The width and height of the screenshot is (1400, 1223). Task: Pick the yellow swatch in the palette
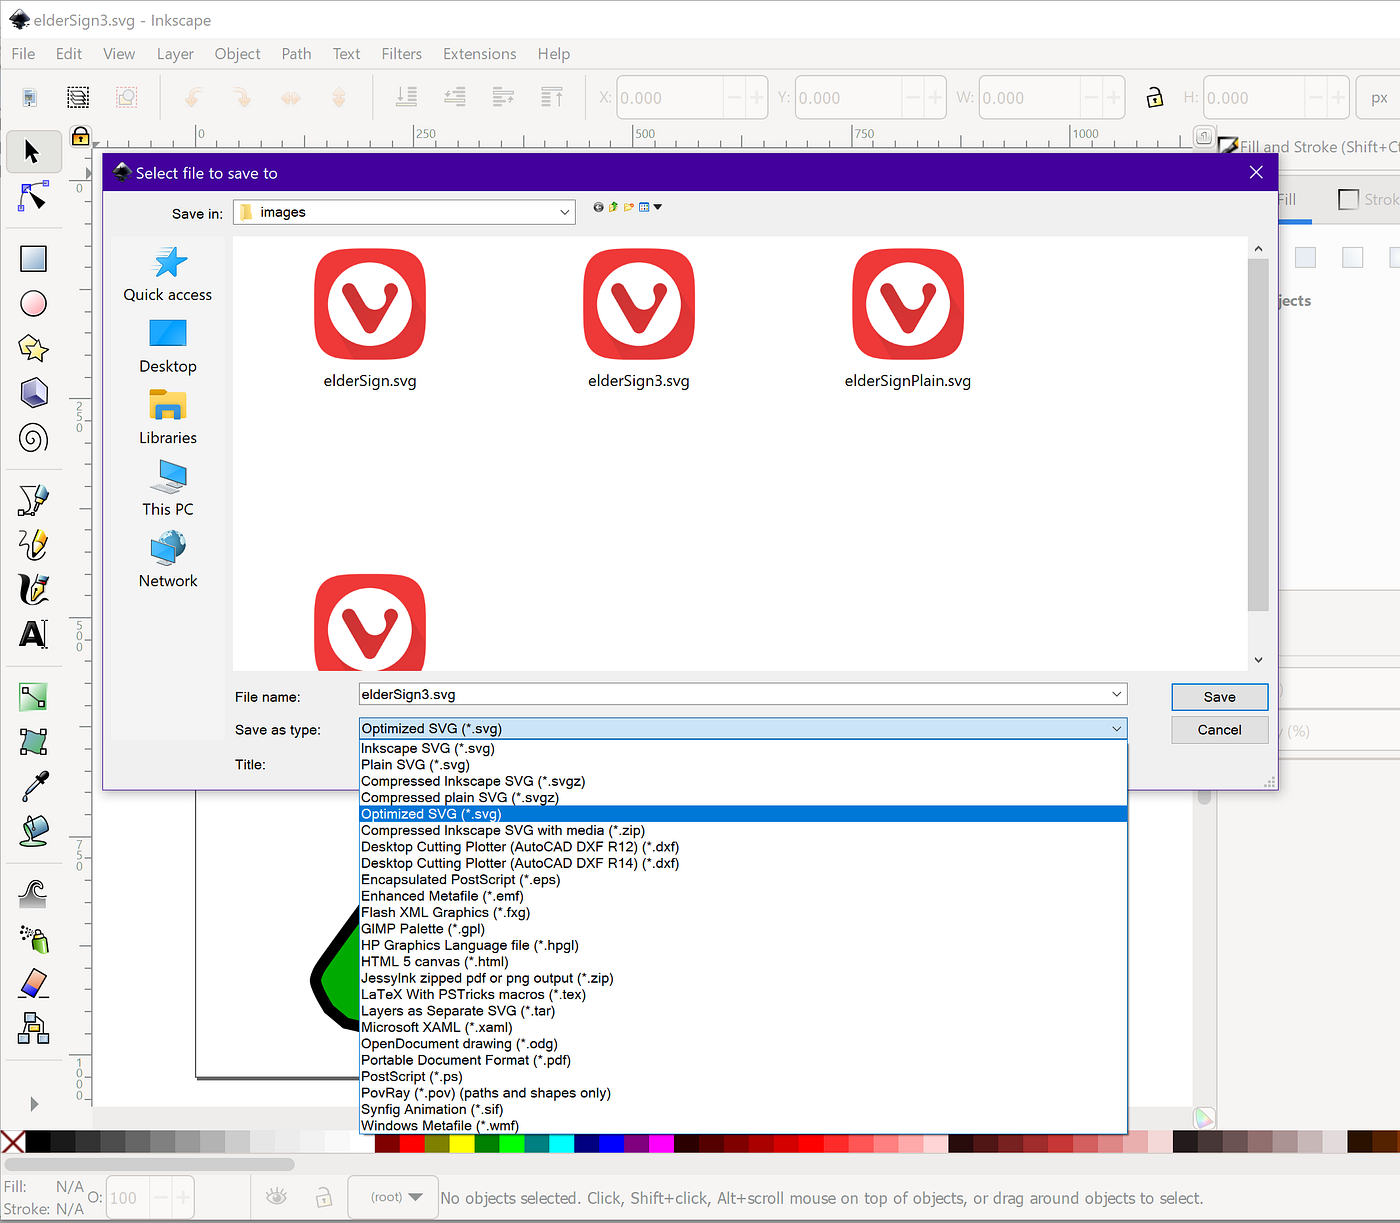pos(461,1142)
